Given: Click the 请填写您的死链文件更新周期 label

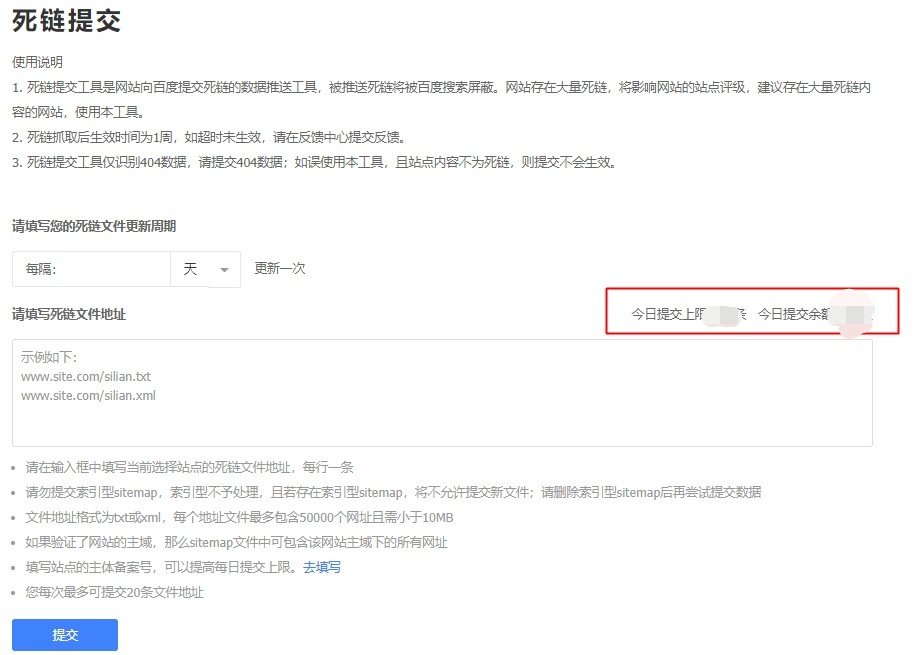Looking at the screenshot, I should point(94,226).
